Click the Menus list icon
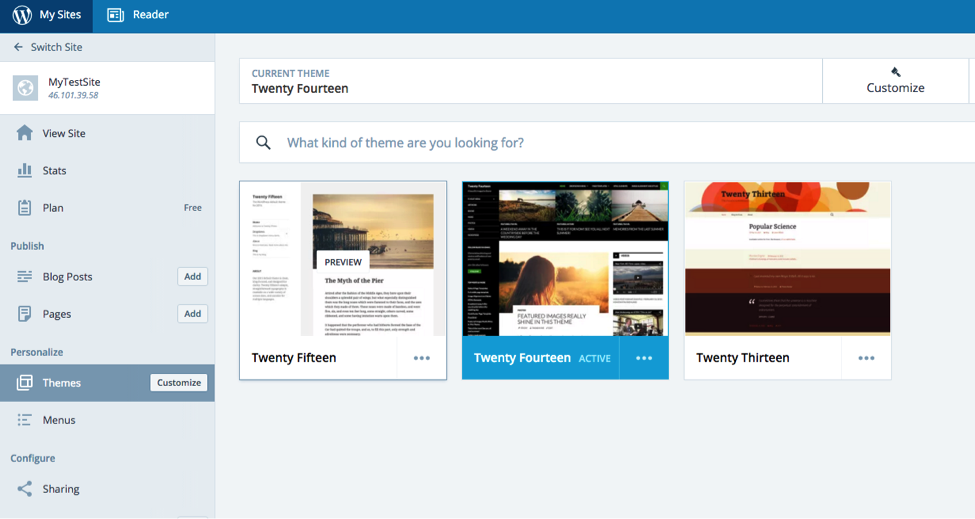The width and height of the screenshot is (975, 519). (x=24, y=420)
